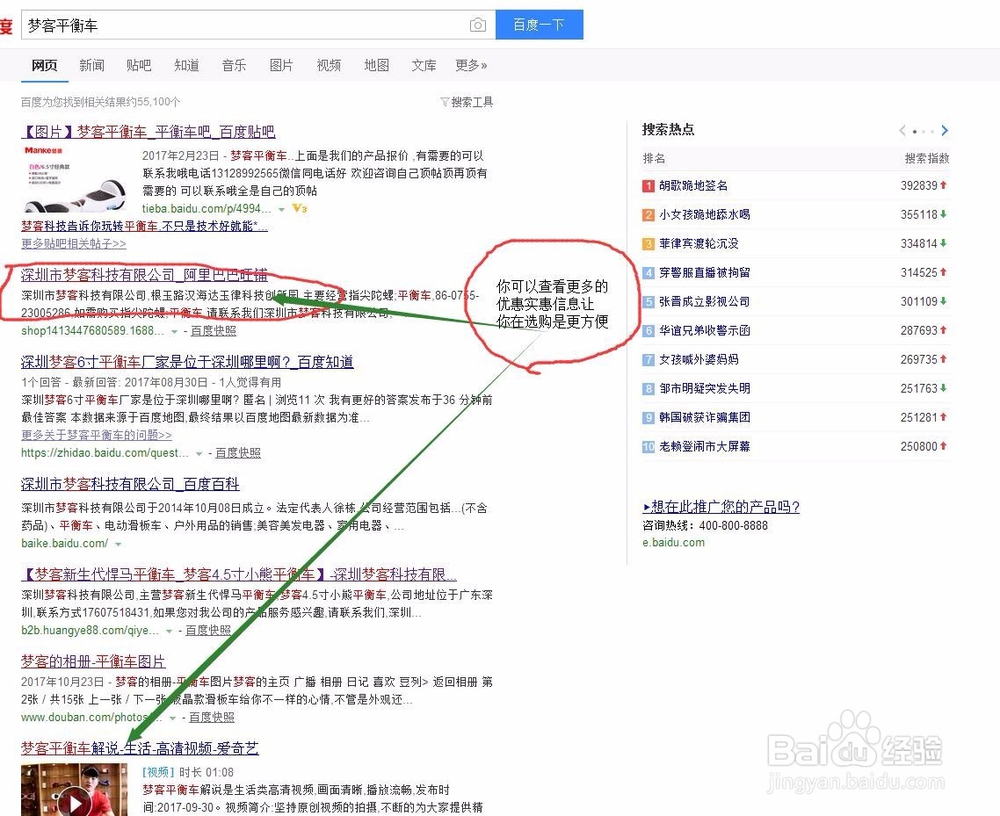
Task: Open hot search 韩国破获诈骗集团
Action: [705, 418]
